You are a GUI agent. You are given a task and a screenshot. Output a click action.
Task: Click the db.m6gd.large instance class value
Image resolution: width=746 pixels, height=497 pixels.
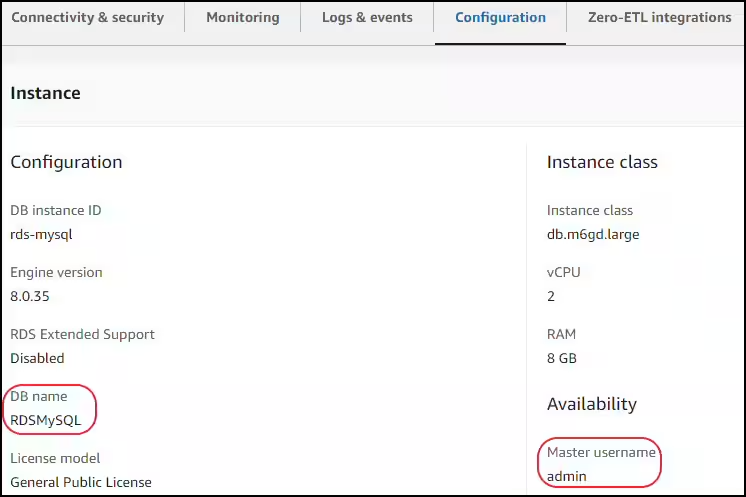pos(593,234)
